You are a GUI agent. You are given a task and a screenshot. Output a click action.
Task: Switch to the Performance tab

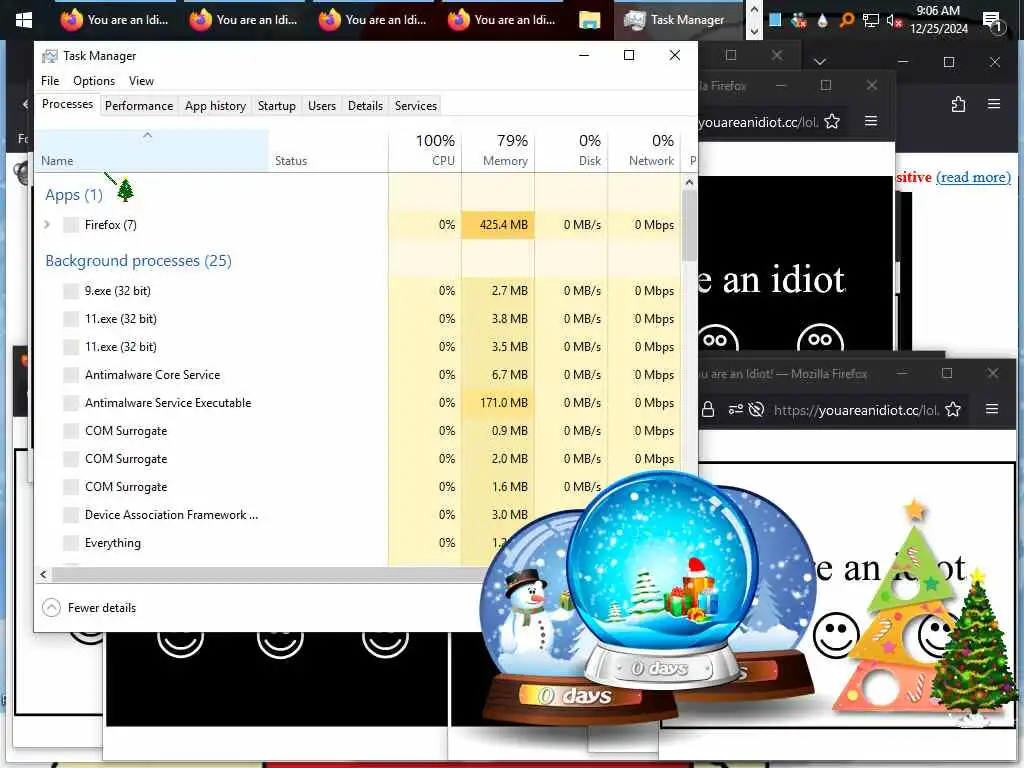[x=139, y=106]
